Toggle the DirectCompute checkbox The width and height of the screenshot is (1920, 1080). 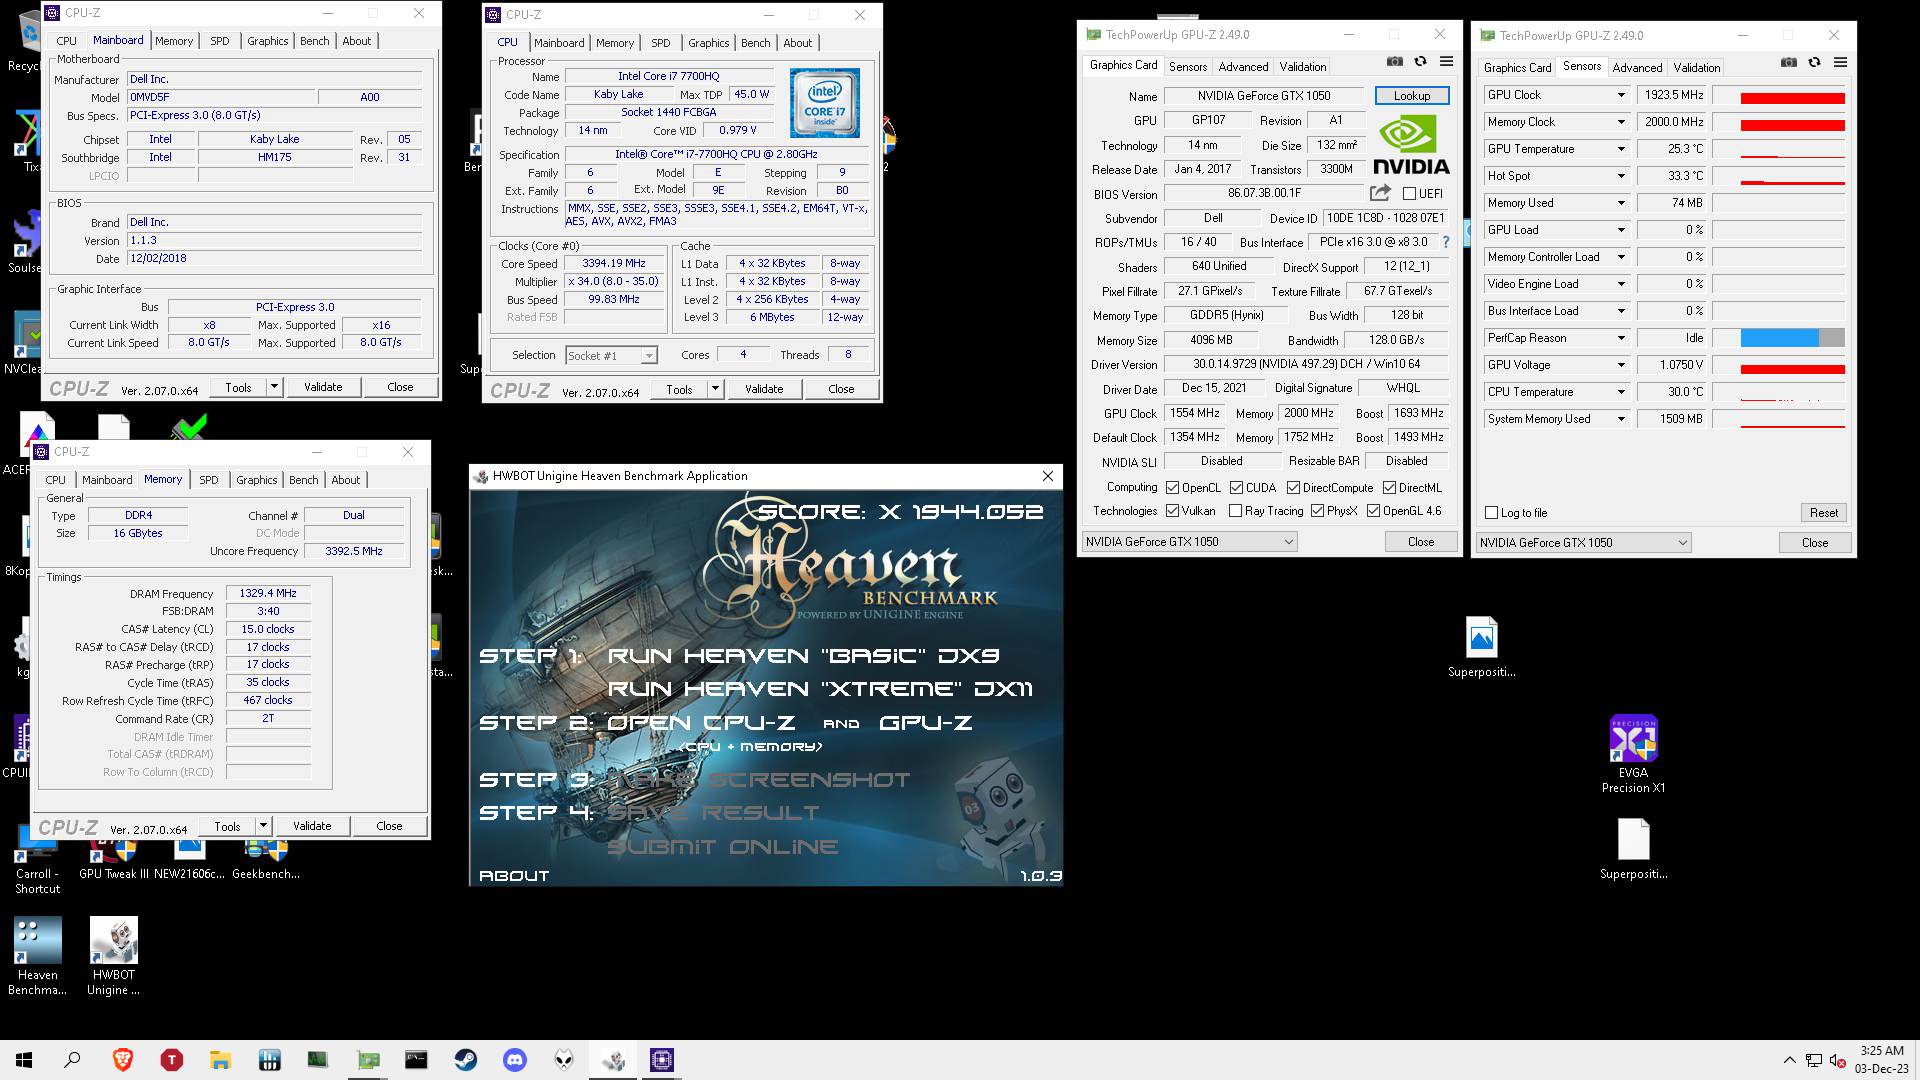[1294, 487]
